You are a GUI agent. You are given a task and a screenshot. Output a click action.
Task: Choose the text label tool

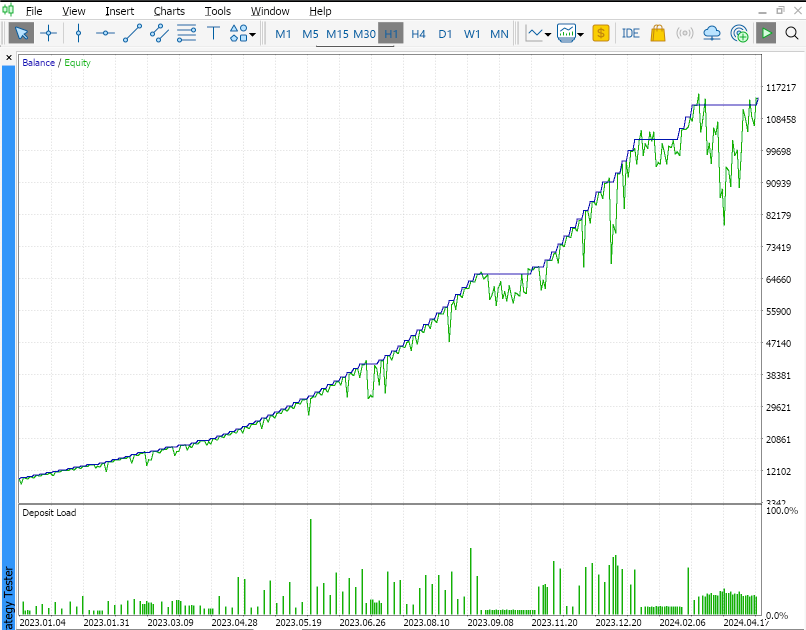tap(213, 33)
